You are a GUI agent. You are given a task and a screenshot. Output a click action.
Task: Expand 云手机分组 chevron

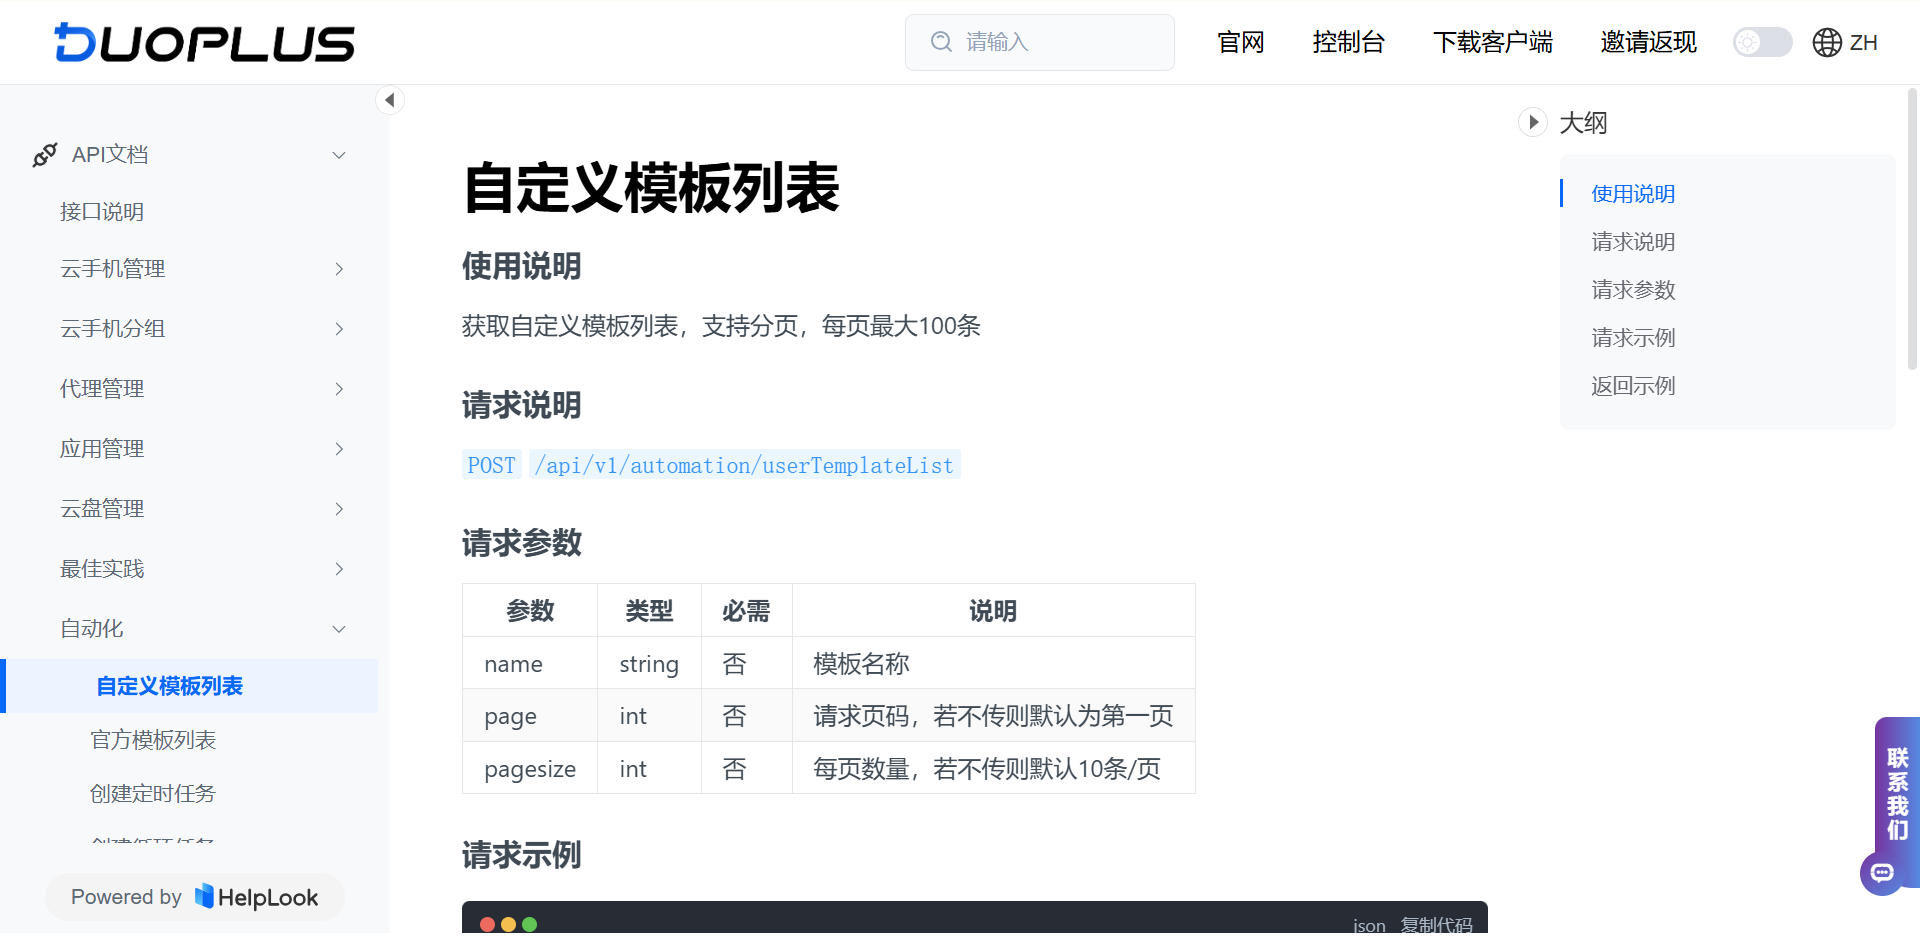click(339, 329)
